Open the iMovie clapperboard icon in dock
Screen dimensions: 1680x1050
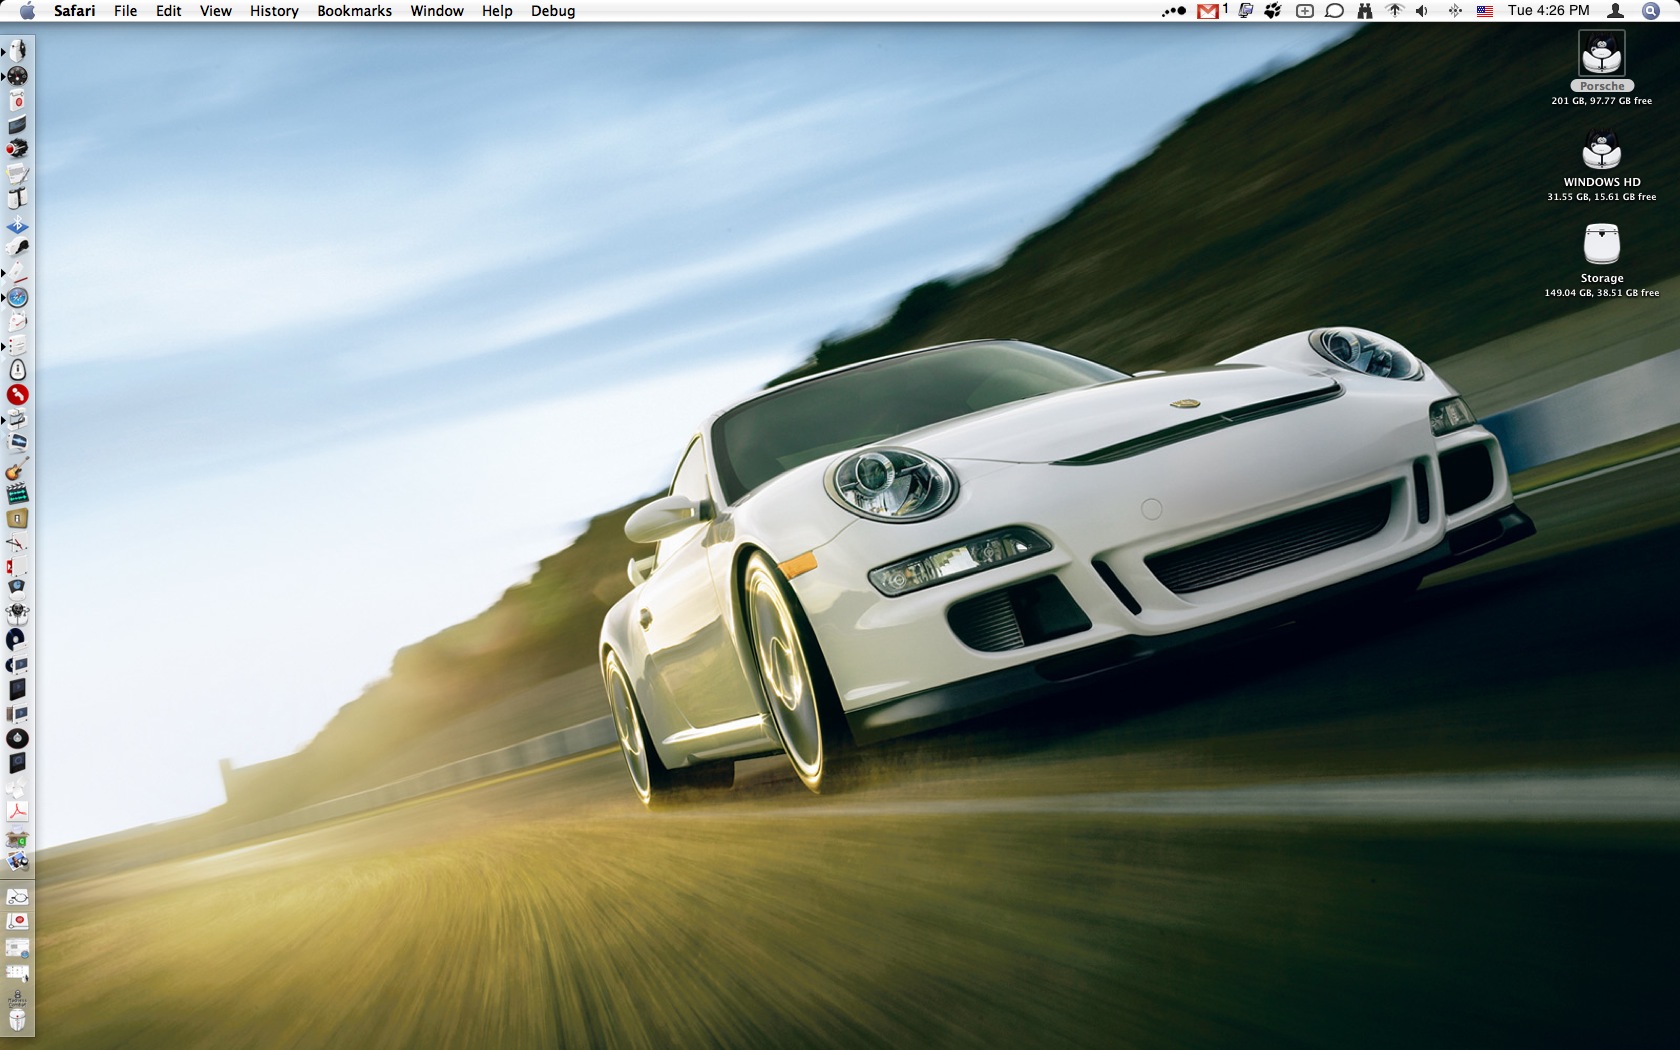[17, 494]
